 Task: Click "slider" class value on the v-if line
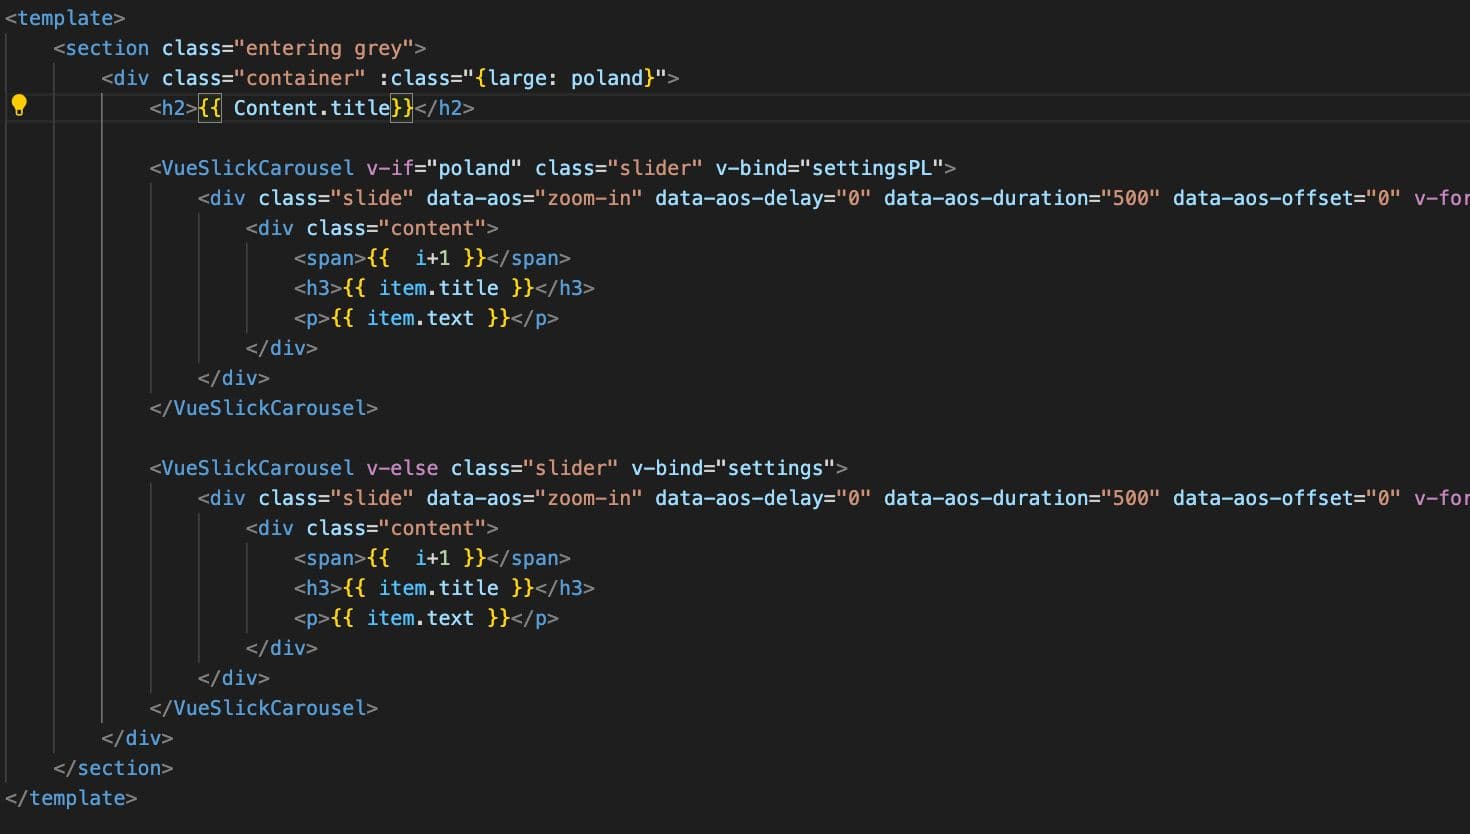point(655,168)
